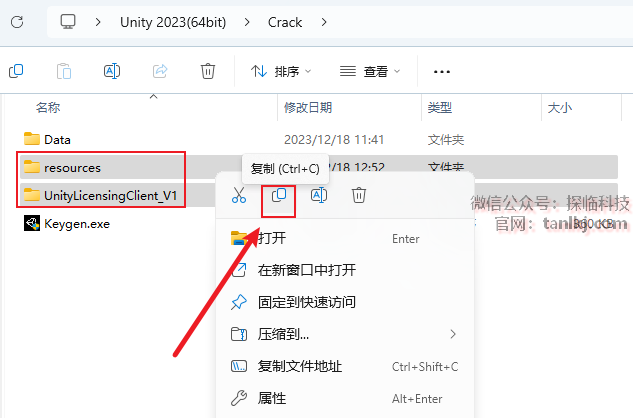Click the rename icon in top toolbar
Image resolution: width=633 pixels, height=418 pixels.
[x=112, y=71]
